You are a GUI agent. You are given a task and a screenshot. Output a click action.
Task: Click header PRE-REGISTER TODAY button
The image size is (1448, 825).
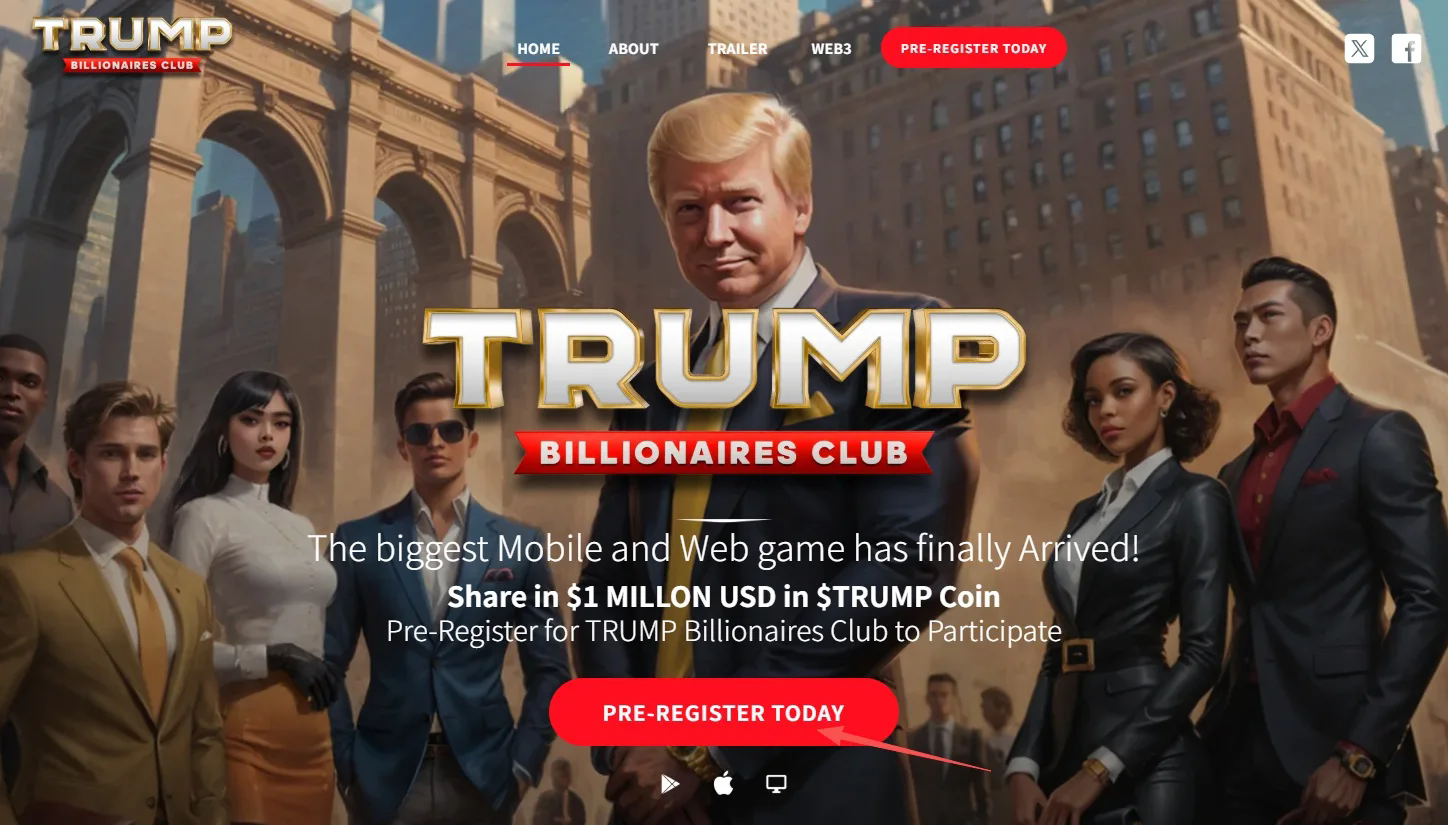(x=973, y=48)
